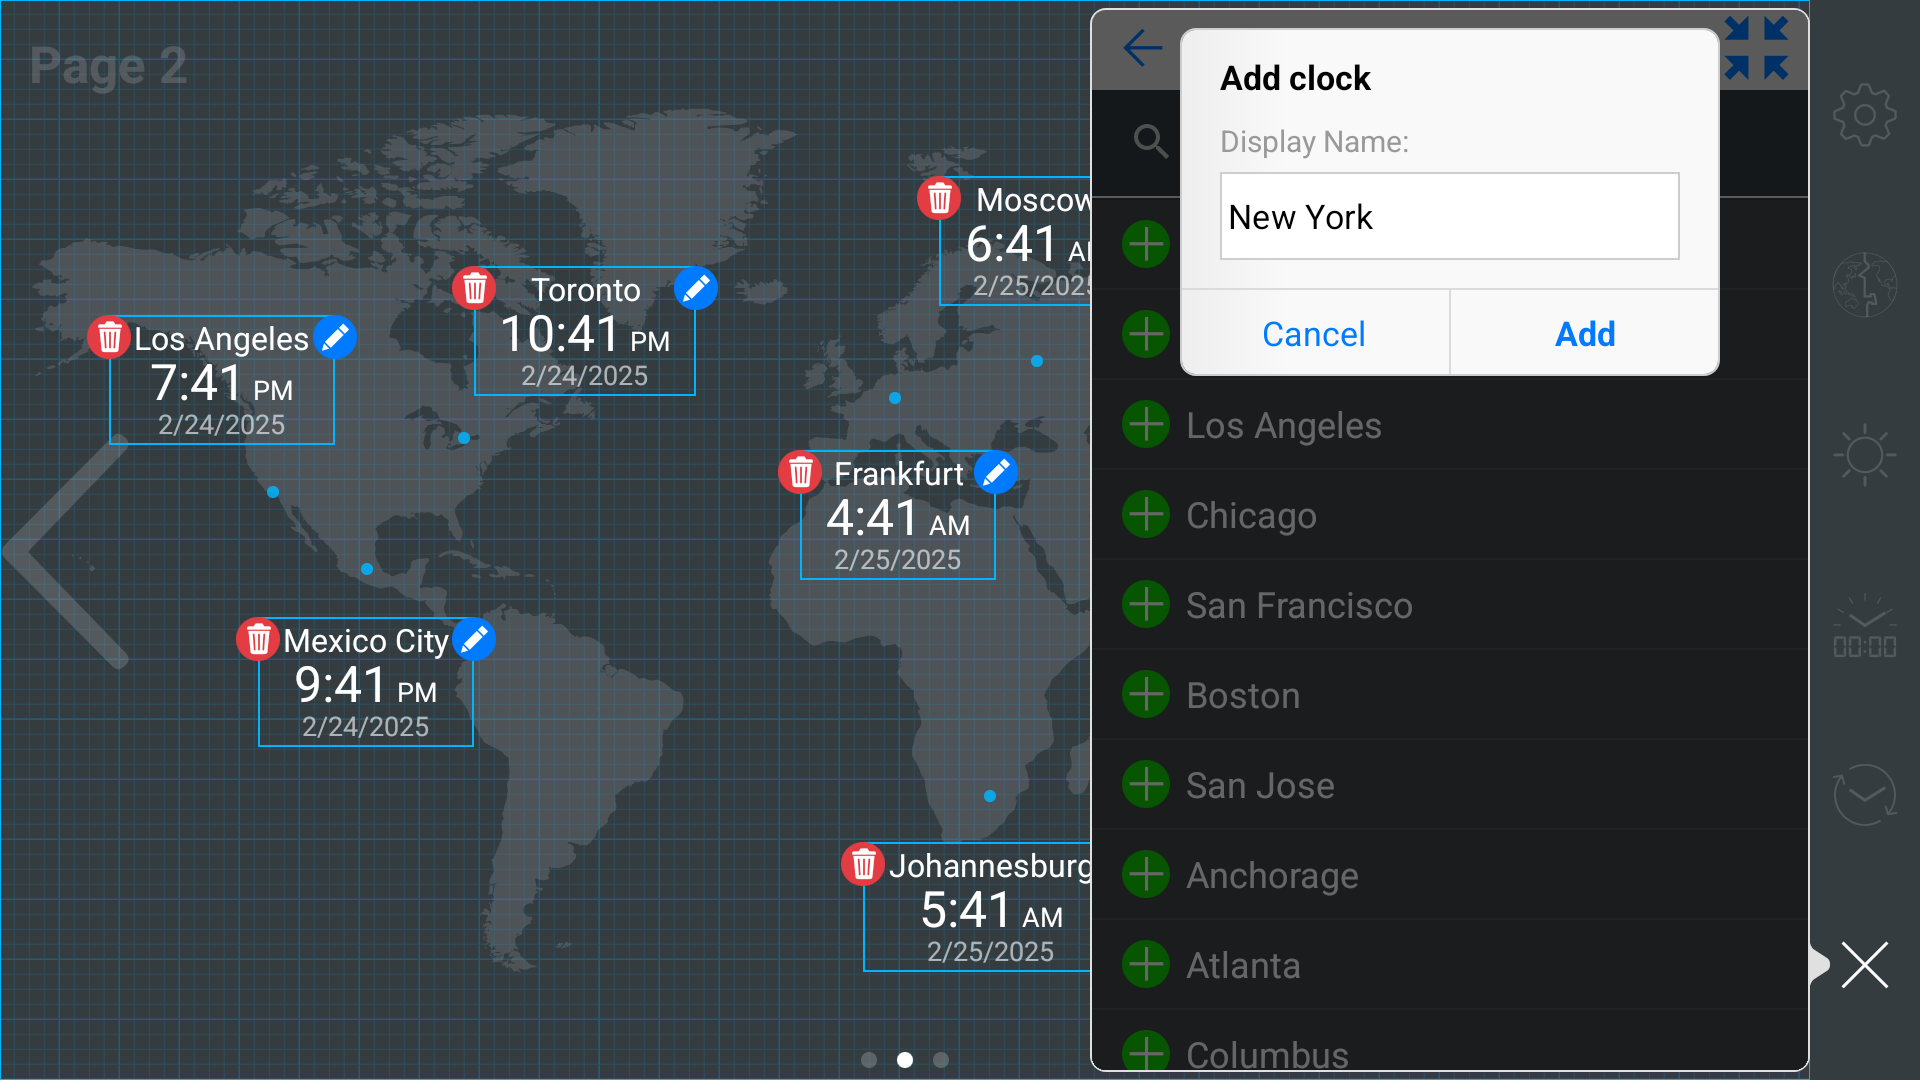1920x1080 pixels.
Task: Cancel the Add clock dialog
Action: 1314,333
